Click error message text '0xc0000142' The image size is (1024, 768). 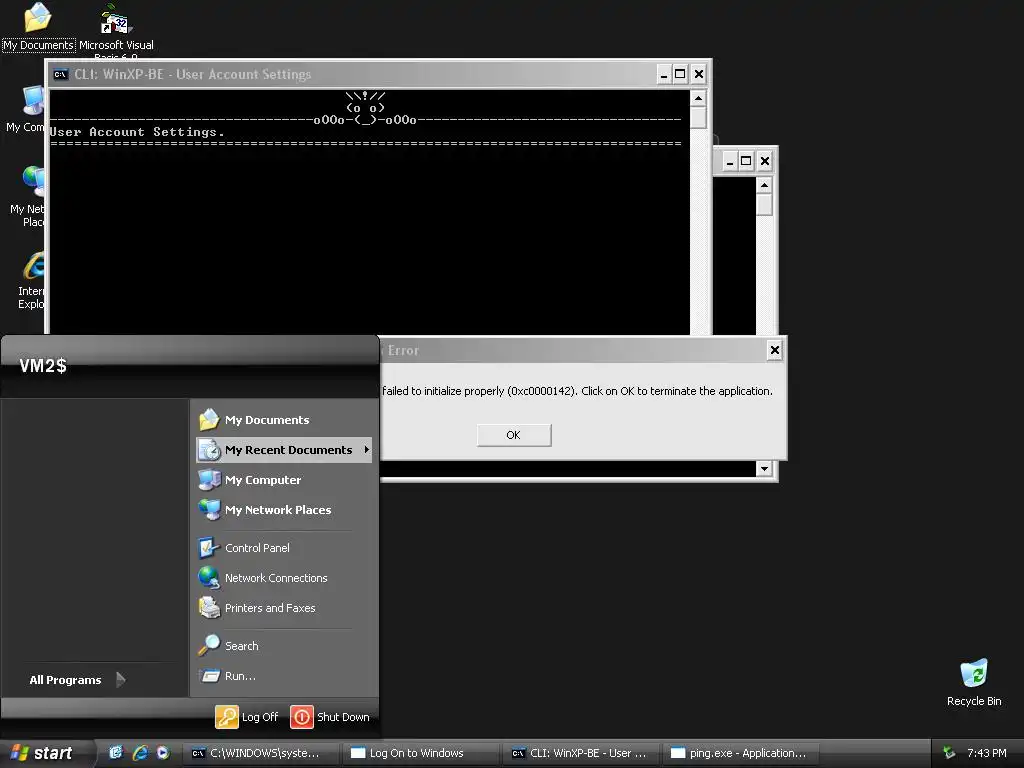542,391
